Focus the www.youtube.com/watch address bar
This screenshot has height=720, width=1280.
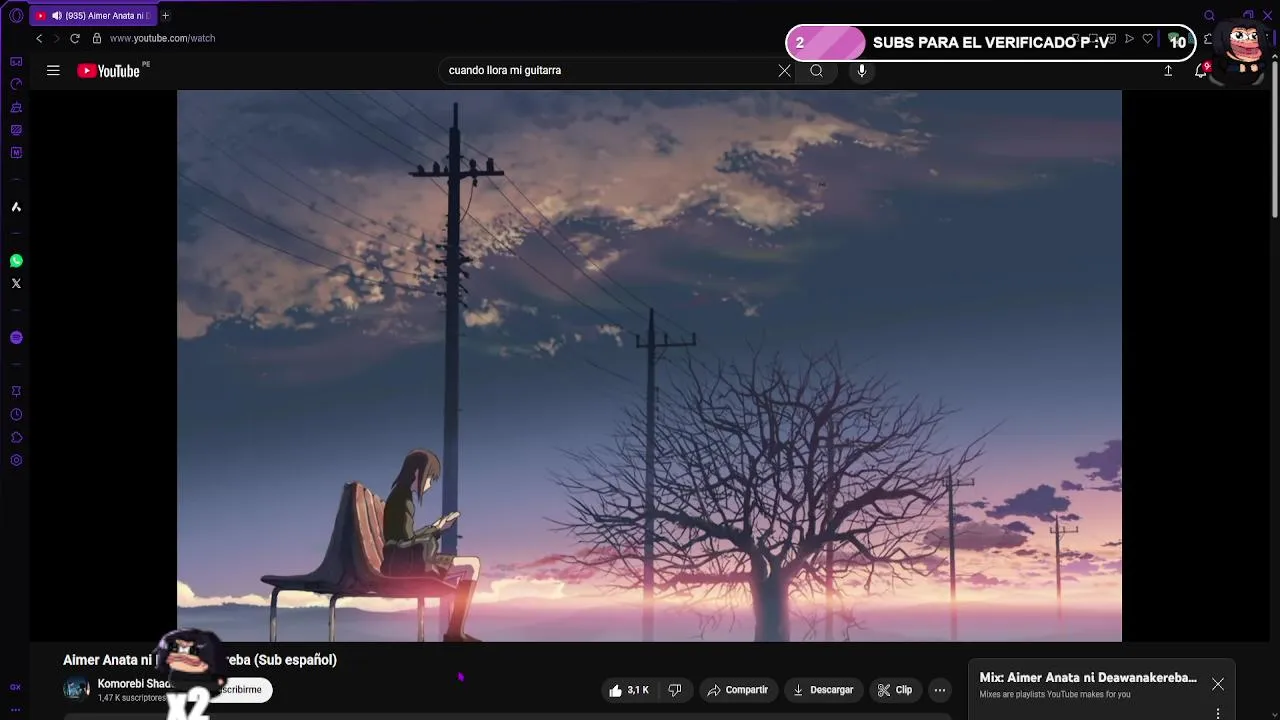point(162,38)
